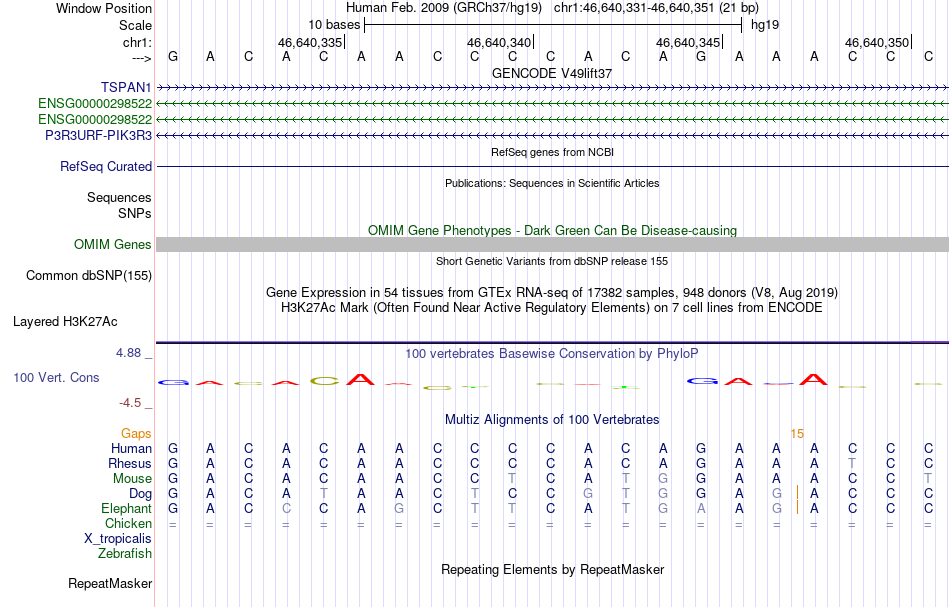Click the 10 bases scale bar

(x=553, y=25)
